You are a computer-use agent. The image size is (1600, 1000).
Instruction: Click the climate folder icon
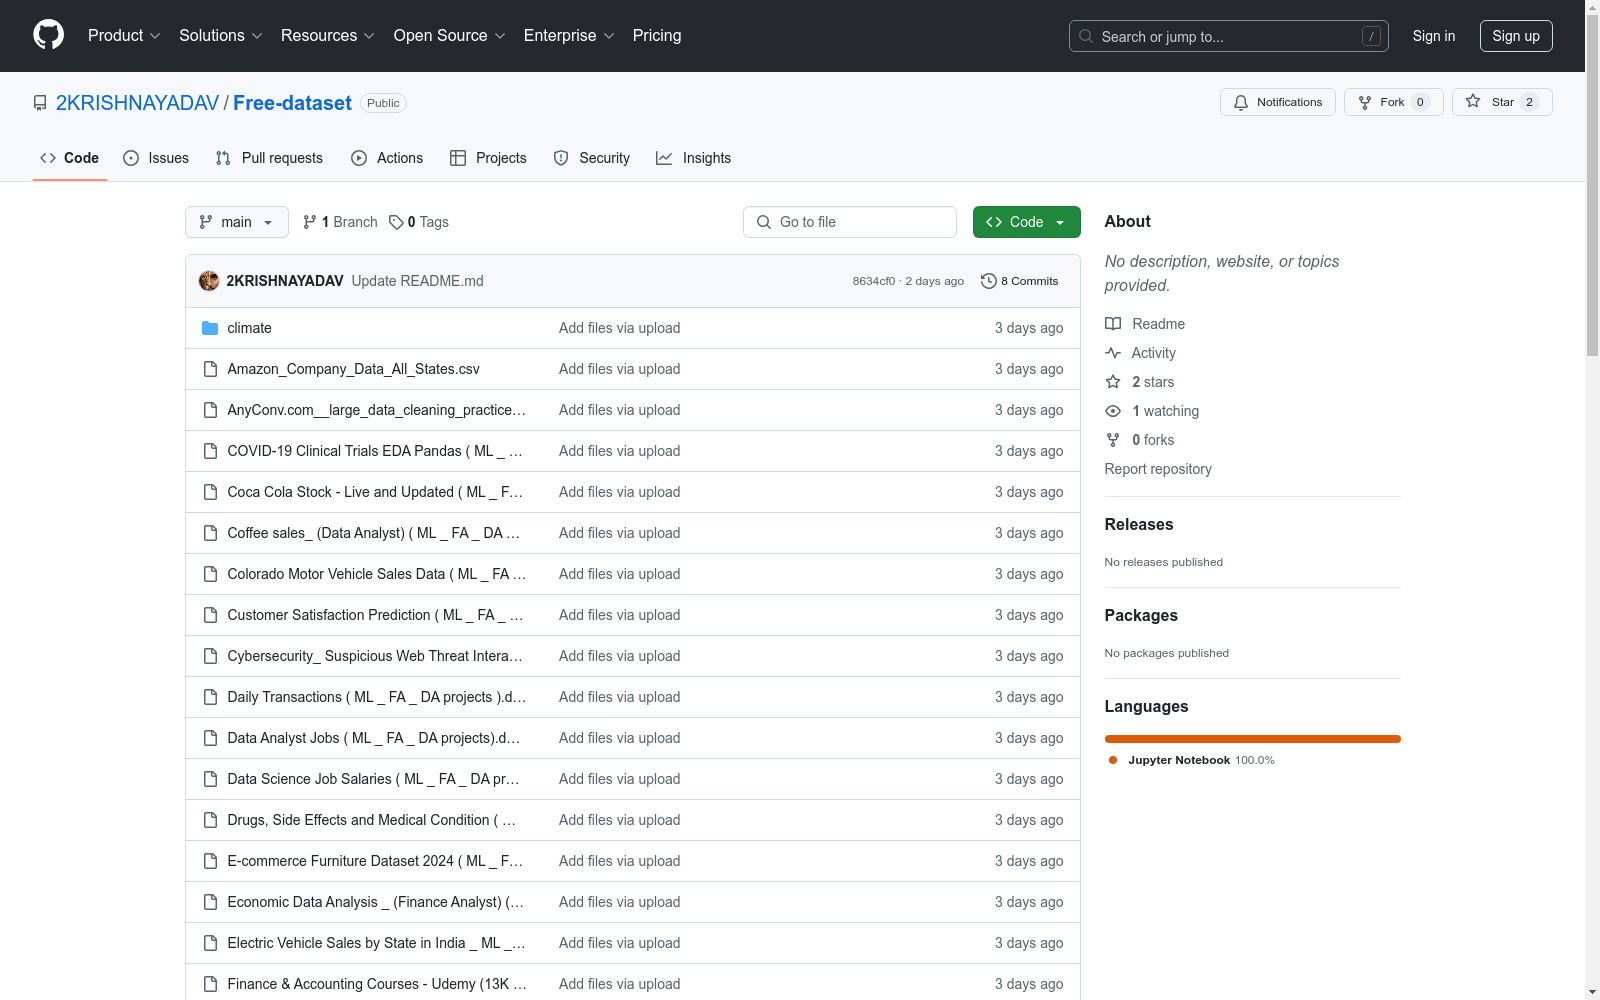210,328
